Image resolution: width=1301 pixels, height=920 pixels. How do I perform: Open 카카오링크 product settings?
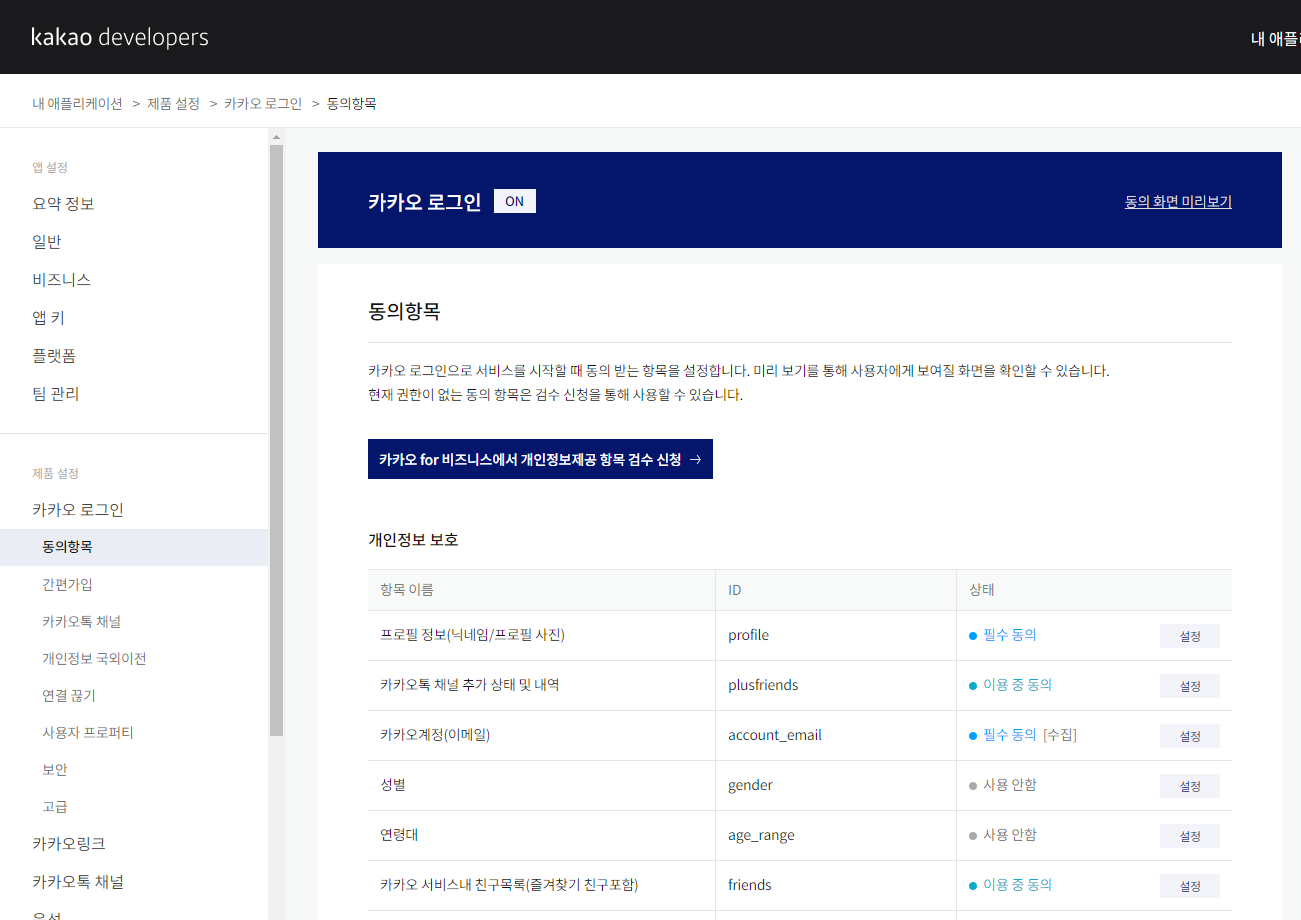point(68,844)
